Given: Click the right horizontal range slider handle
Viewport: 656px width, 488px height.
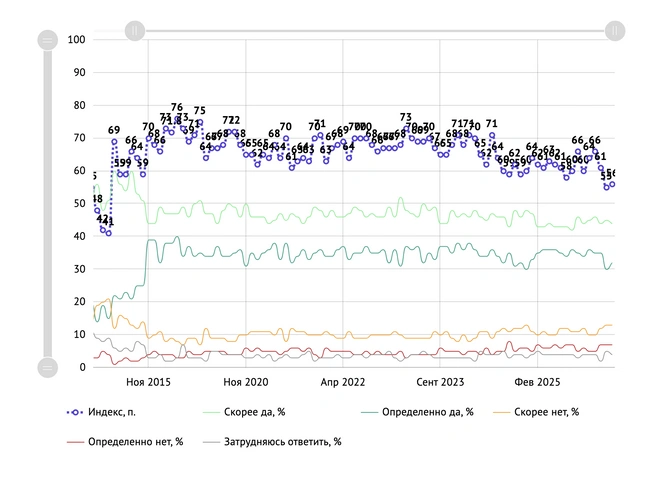Looking at the screenshot, I should pos(615,31).
